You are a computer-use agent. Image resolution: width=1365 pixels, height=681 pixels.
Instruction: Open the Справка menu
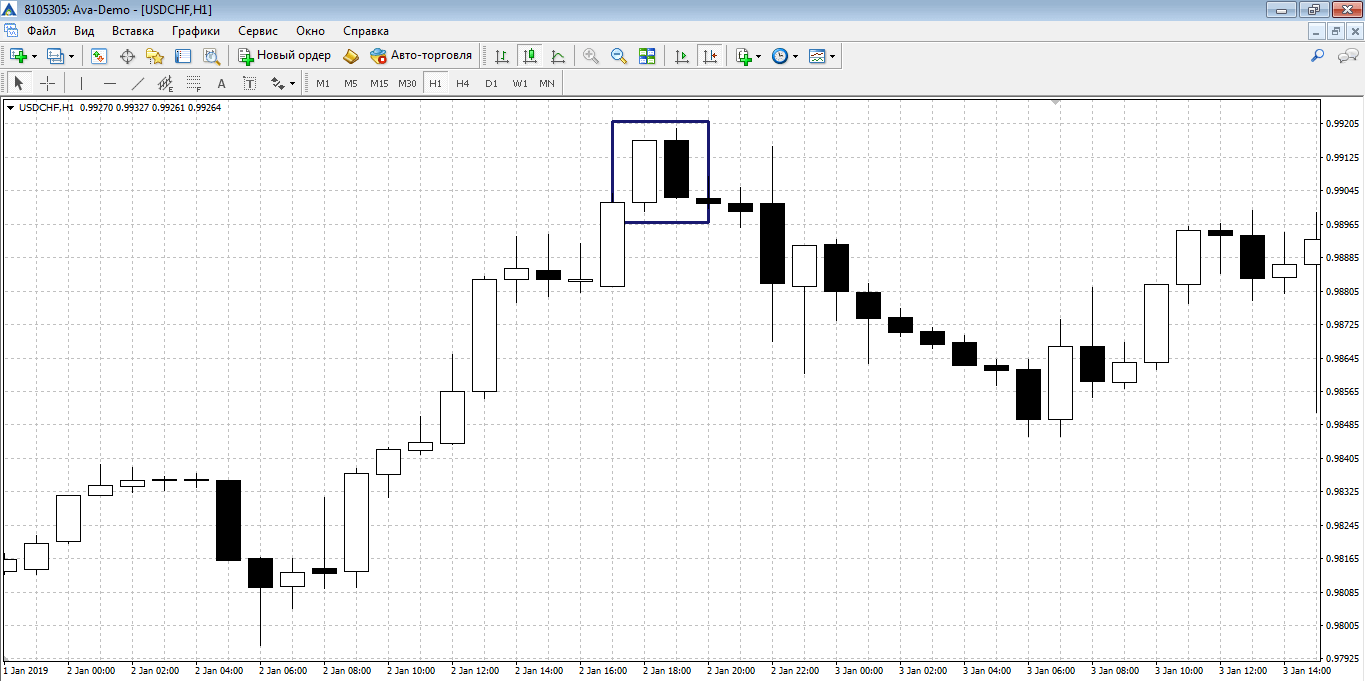366,31
